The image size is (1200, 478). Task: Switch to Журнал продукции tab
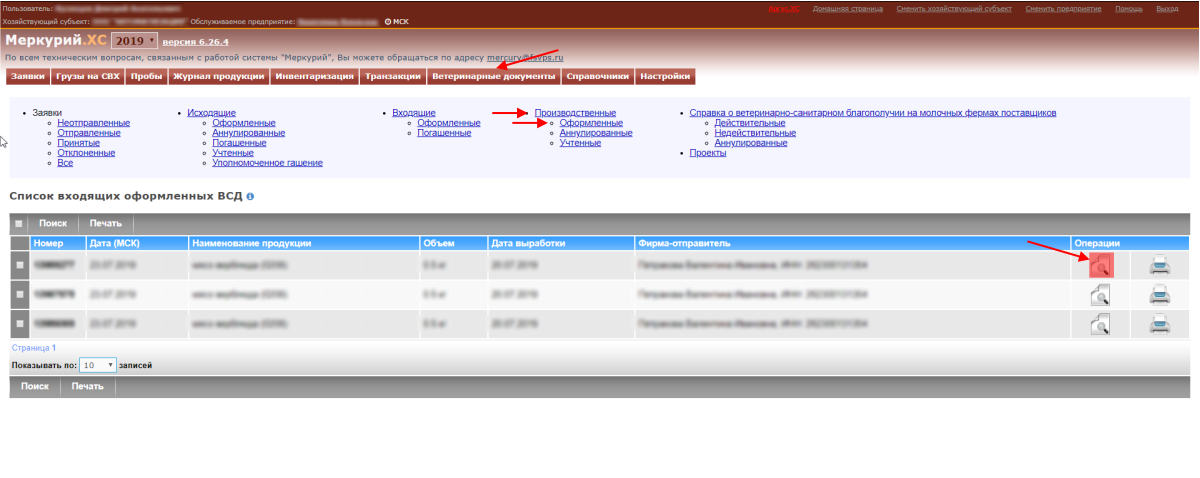(x=218, y=76)
